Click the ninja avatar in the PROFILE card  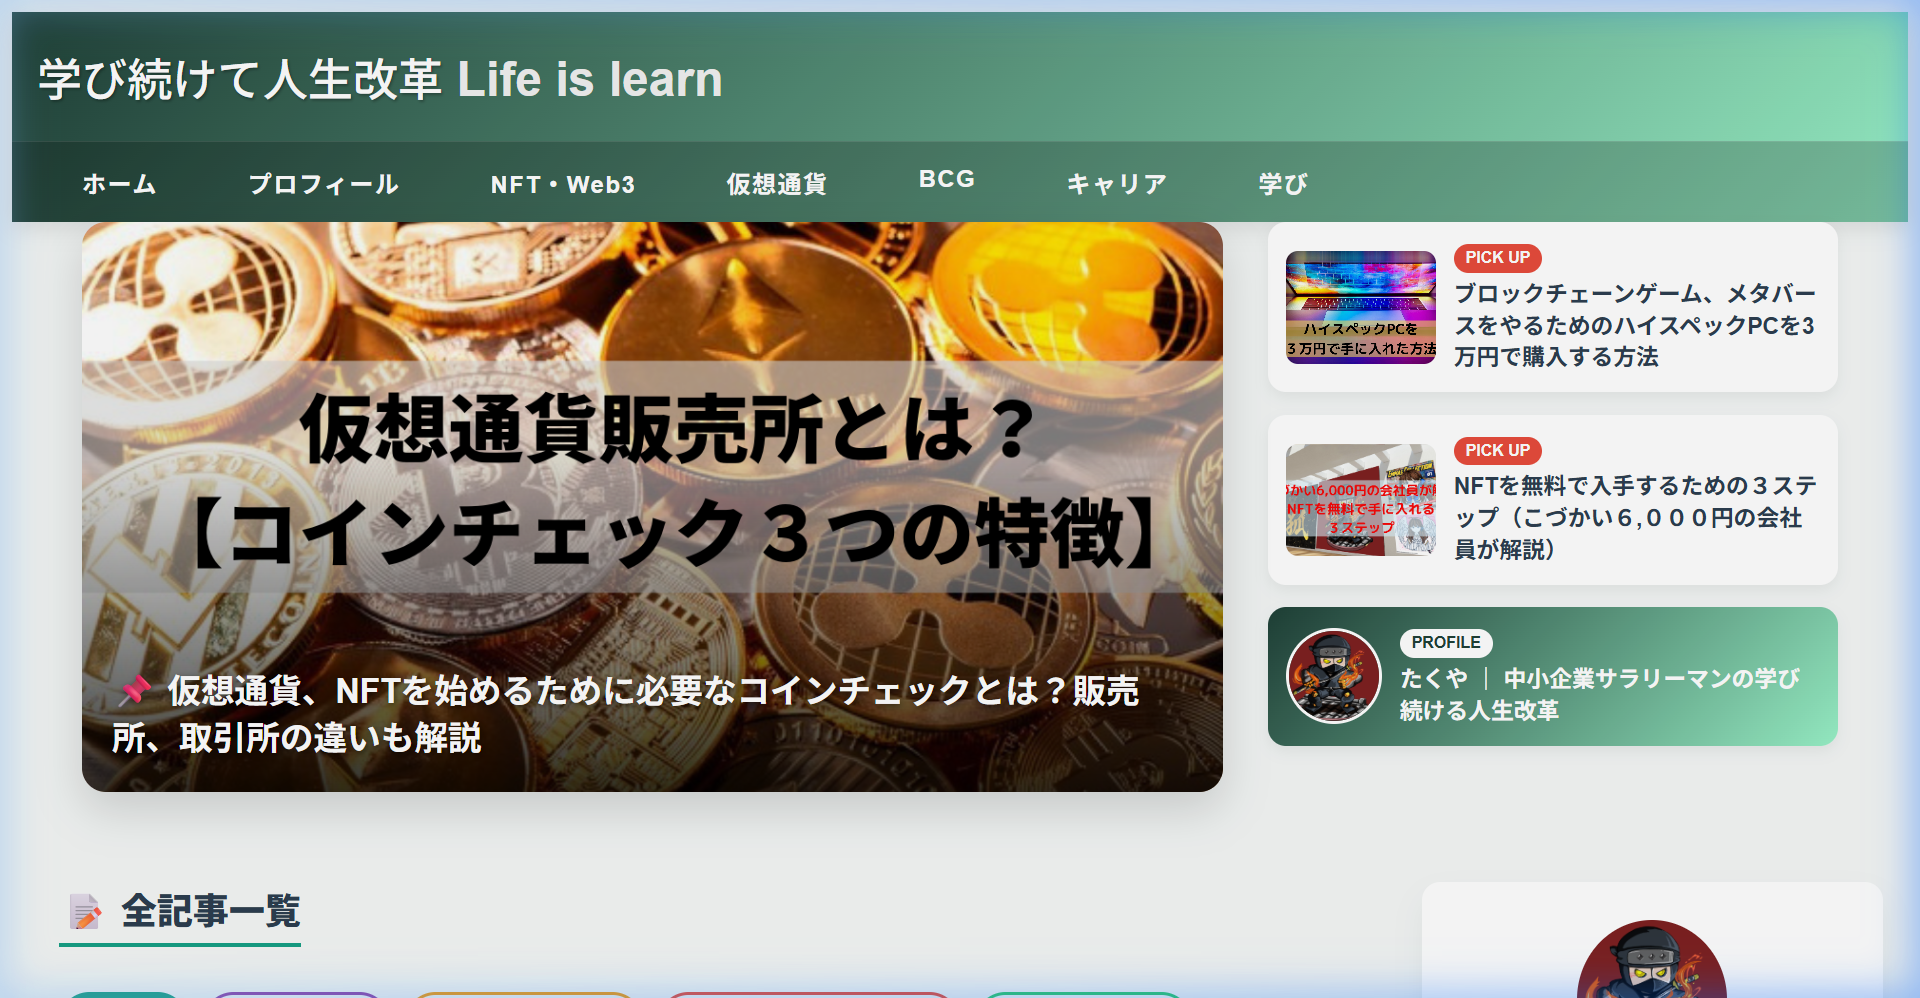(x=1334, y=676)
